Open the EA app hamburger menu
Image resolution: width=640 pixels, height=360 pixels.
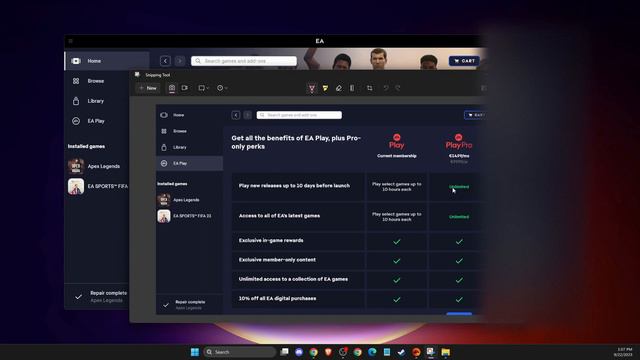pyautogui.click(x=71, y=41)
